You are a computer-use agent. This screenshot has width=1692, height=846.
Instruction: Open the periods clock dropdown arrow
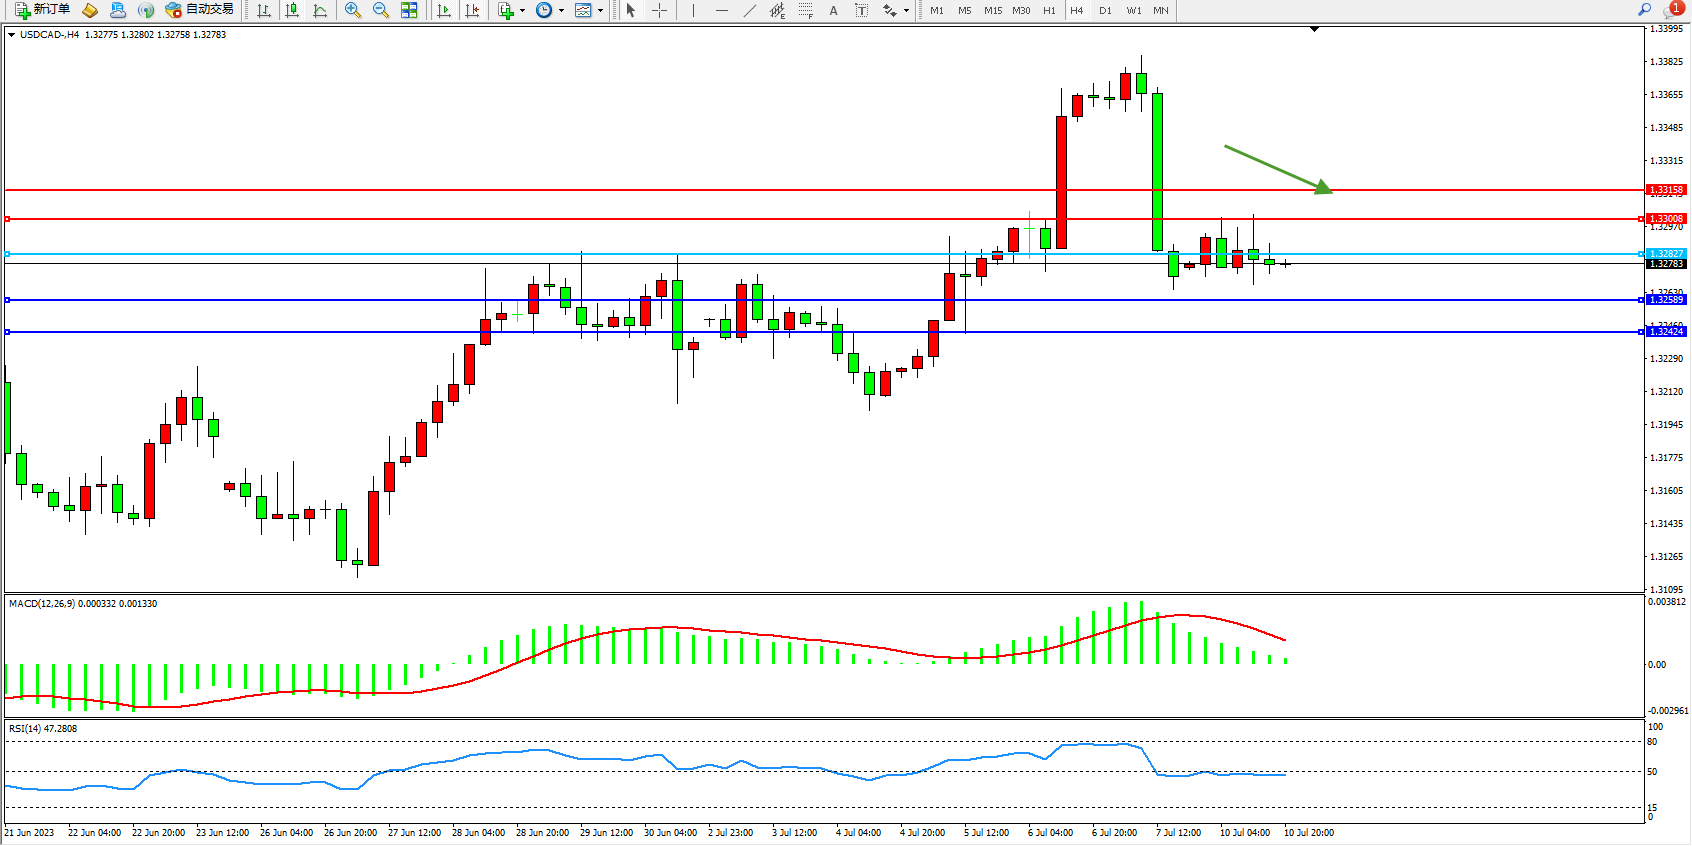click(x=561, y=11)
